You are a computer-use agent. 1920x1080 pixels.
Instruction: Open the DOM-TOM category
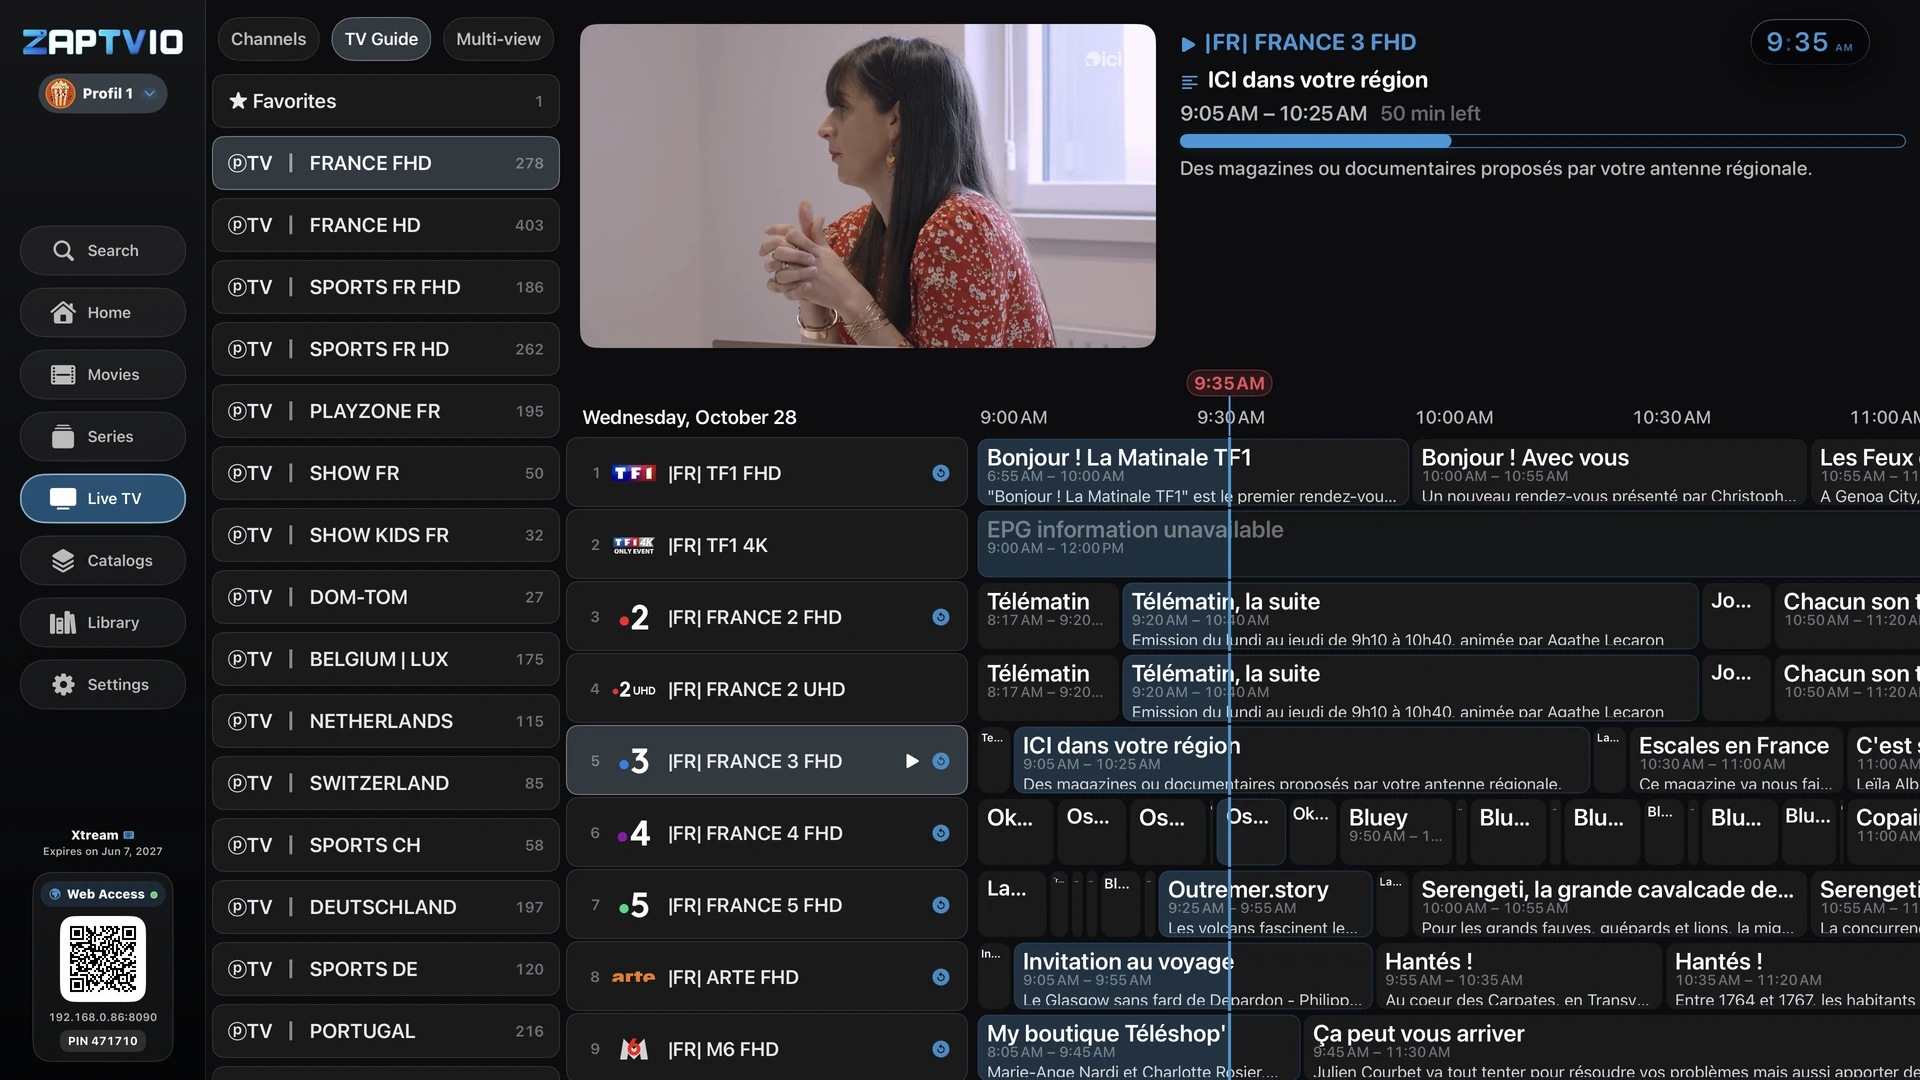click(x=386, y=597)
